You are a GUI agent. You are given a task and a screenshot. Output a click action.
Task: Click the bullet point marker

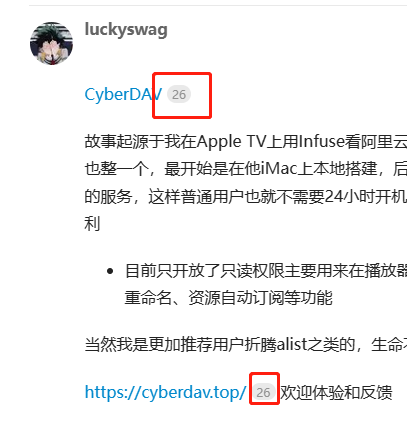(110, 271)
